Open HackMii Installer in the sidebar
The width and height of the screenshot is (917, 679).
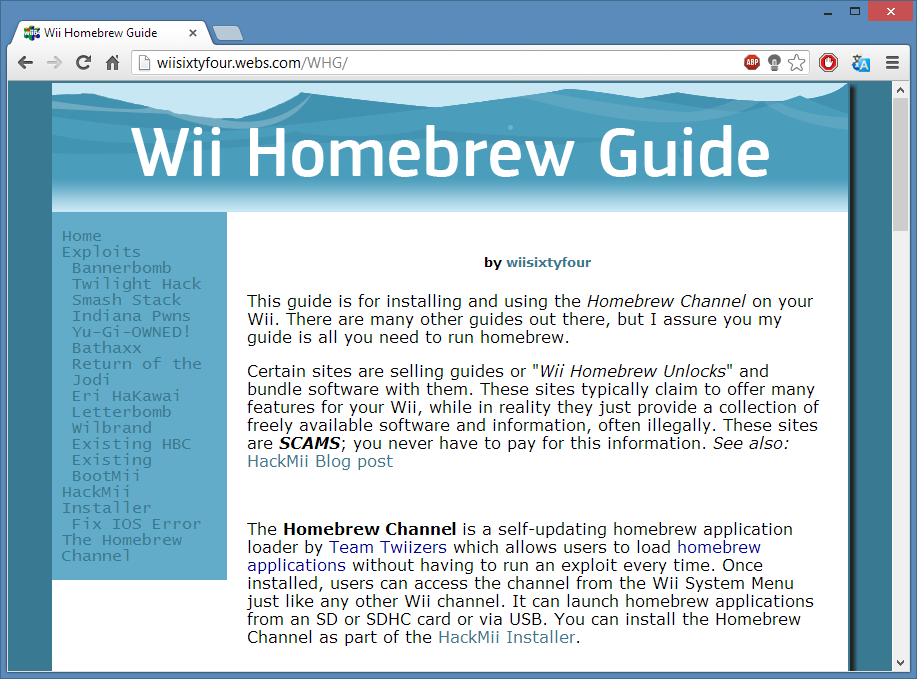click(x=106, y=500)
